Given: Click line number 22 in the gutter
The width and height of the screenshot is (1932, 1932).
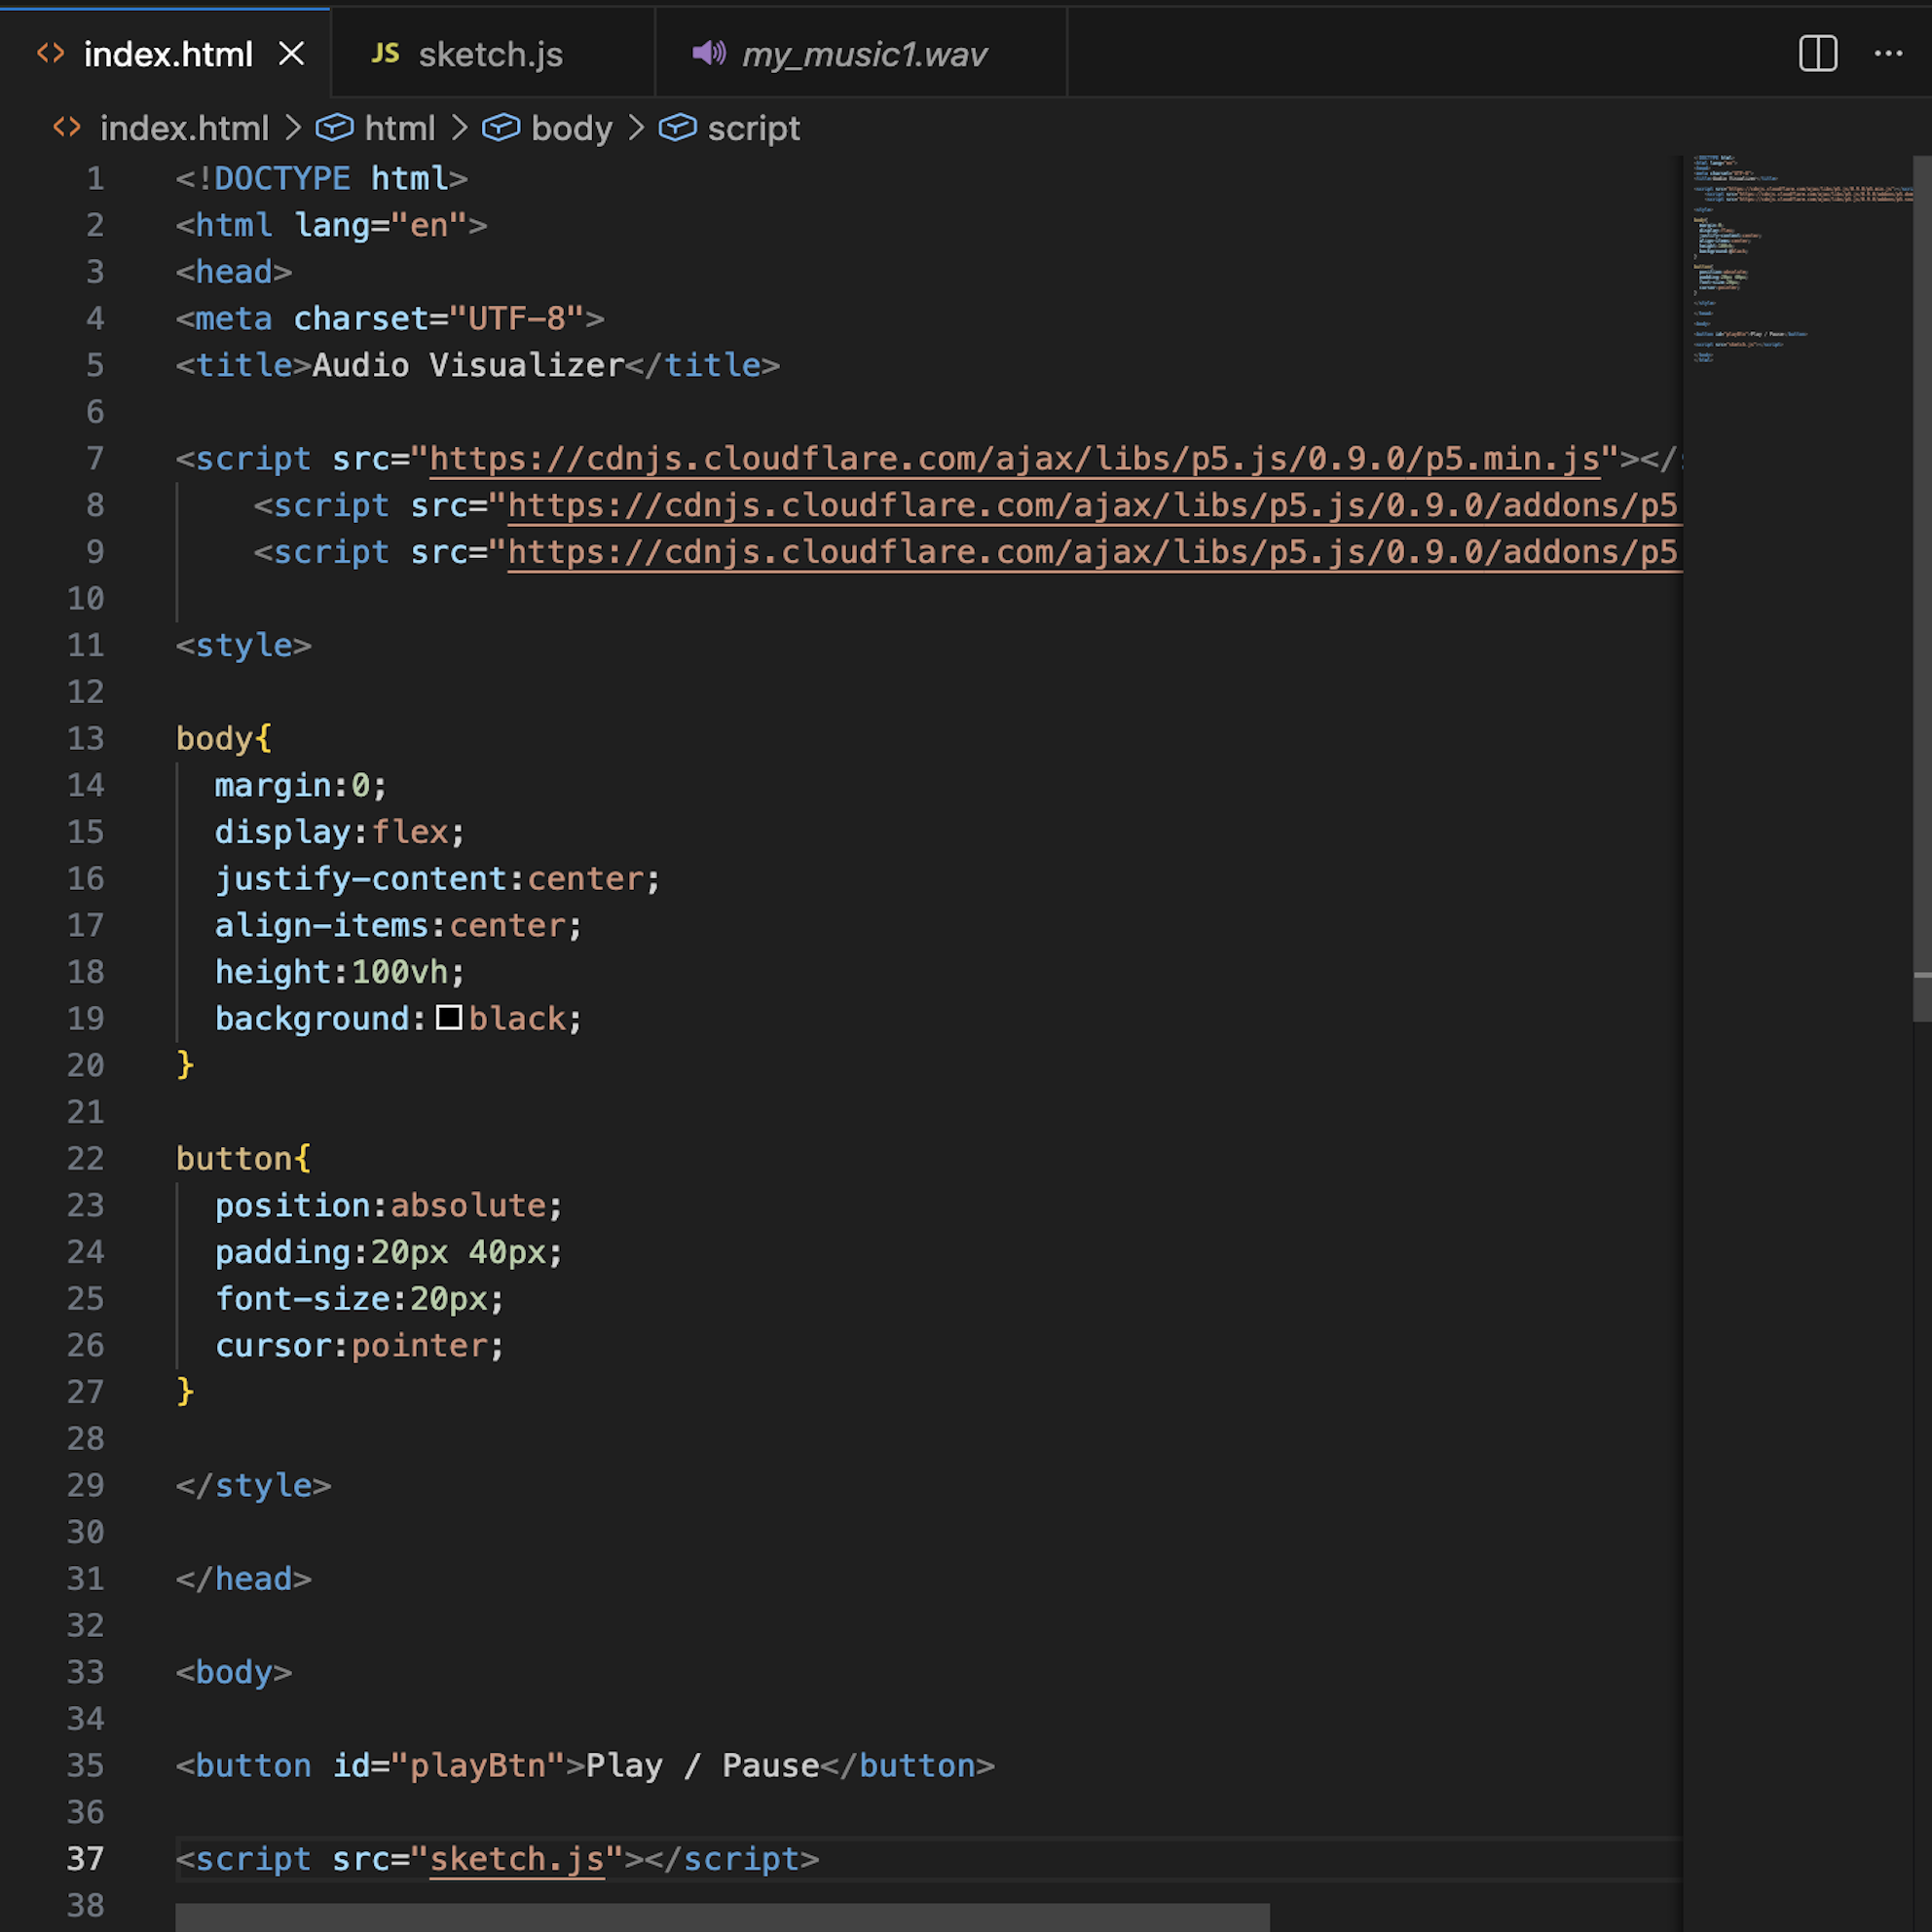Looking at the screenshot, I should pyautogui.click(x=86, y=1159).
